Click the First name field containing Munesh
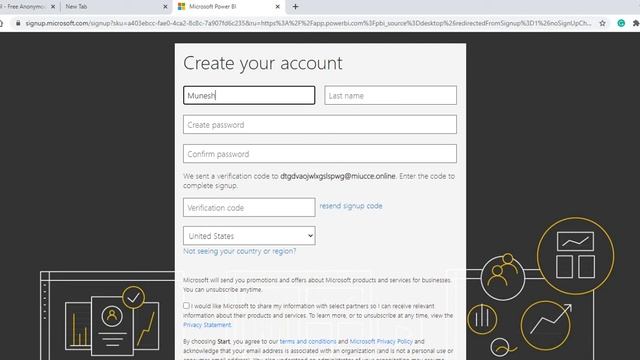Image resolution: width=640 pixels, height=360 pixels. 249,95
